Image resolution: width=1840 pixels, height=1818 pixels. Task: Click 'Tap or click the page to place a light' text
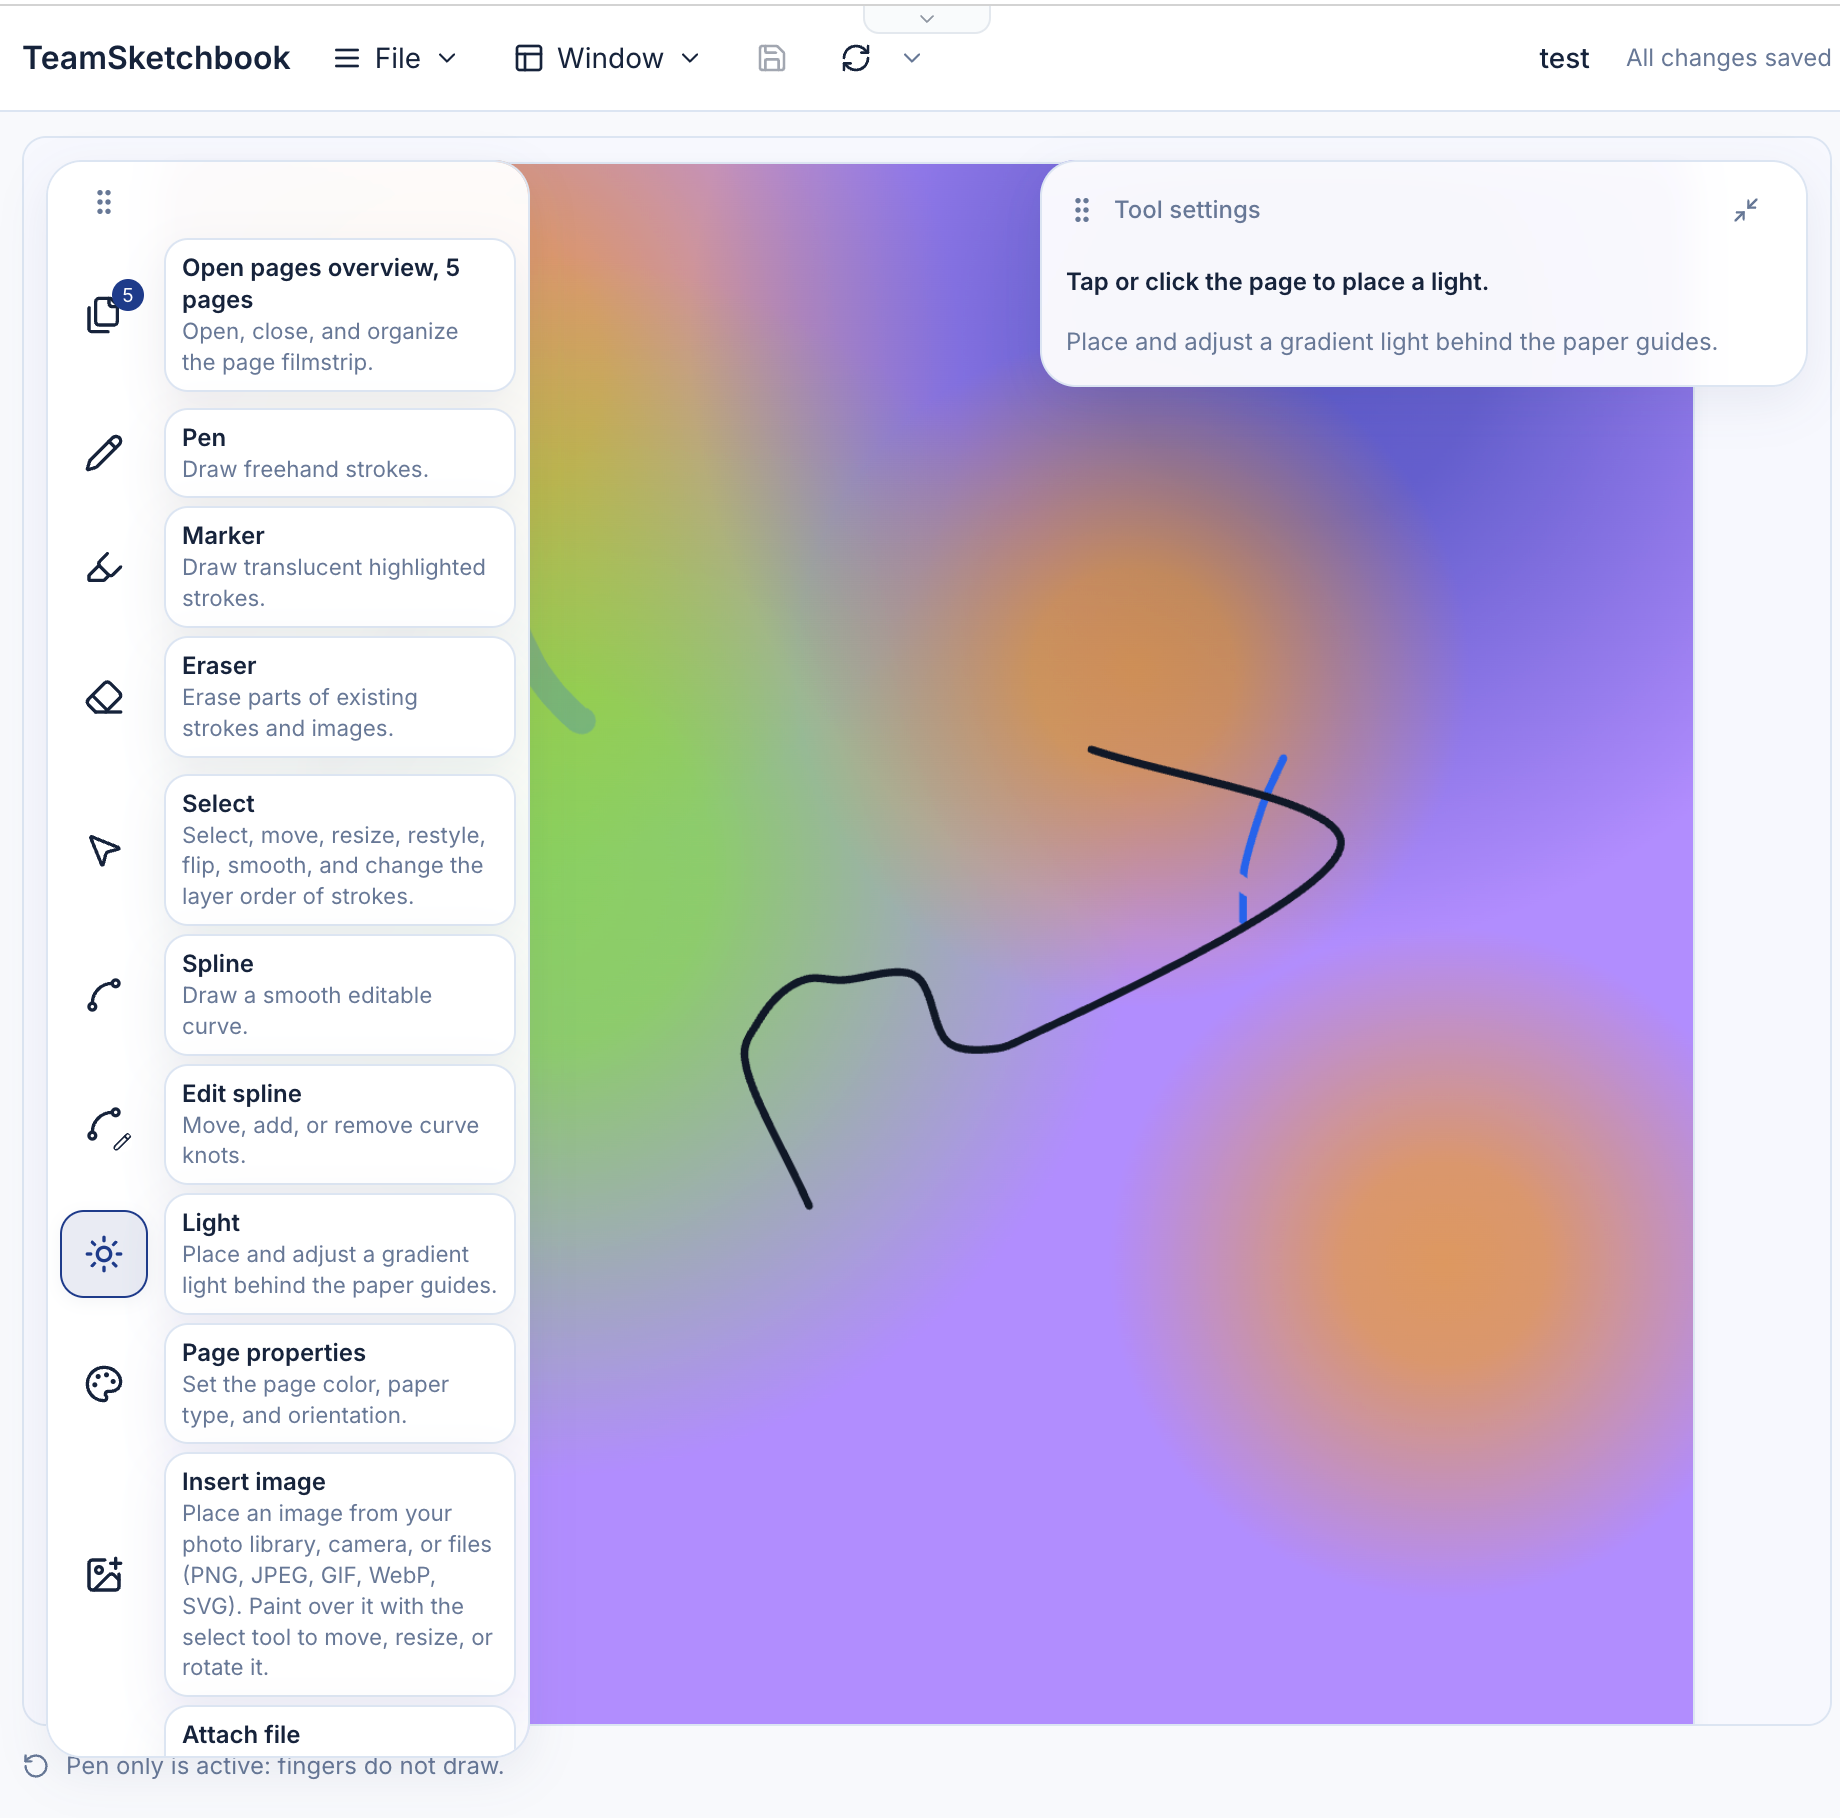1277,282
